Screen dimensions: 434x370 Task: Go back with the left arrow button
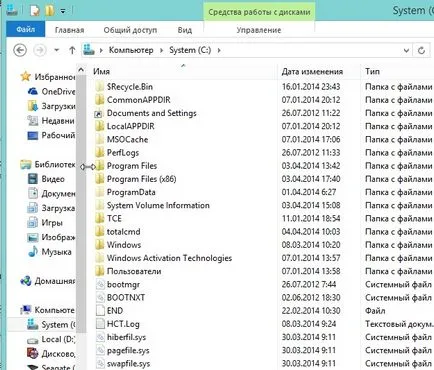point(20,50)
